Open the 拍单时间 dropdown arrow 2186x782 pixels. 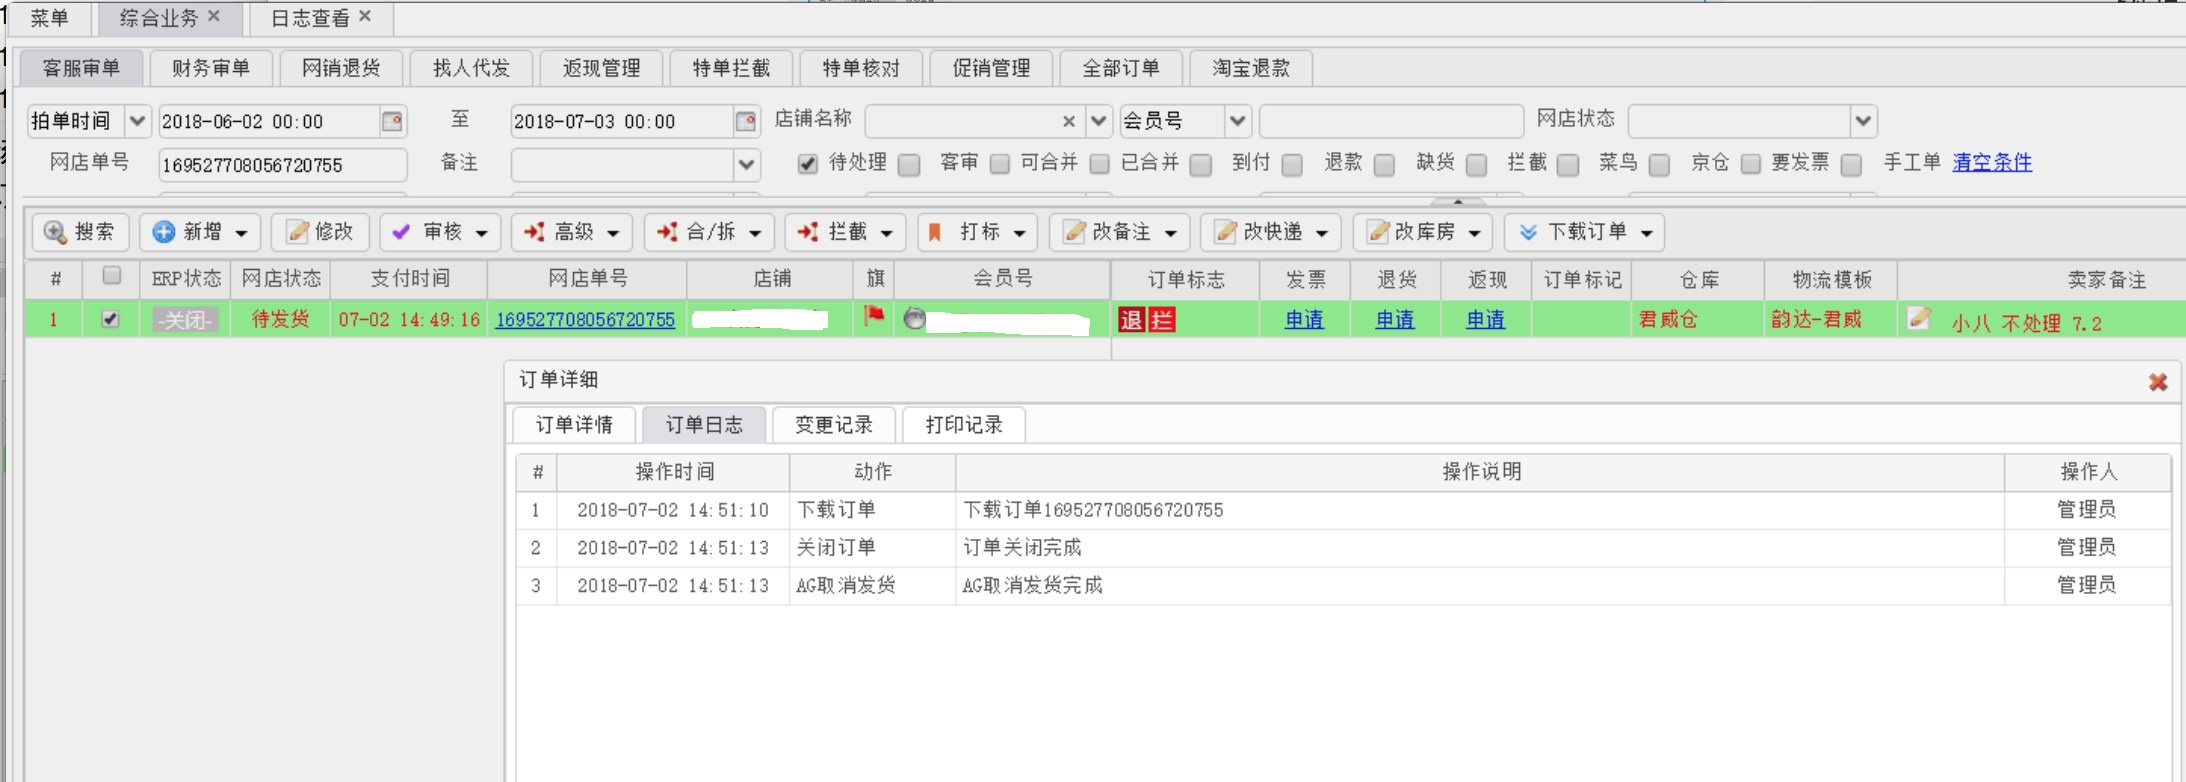(137, 121)
